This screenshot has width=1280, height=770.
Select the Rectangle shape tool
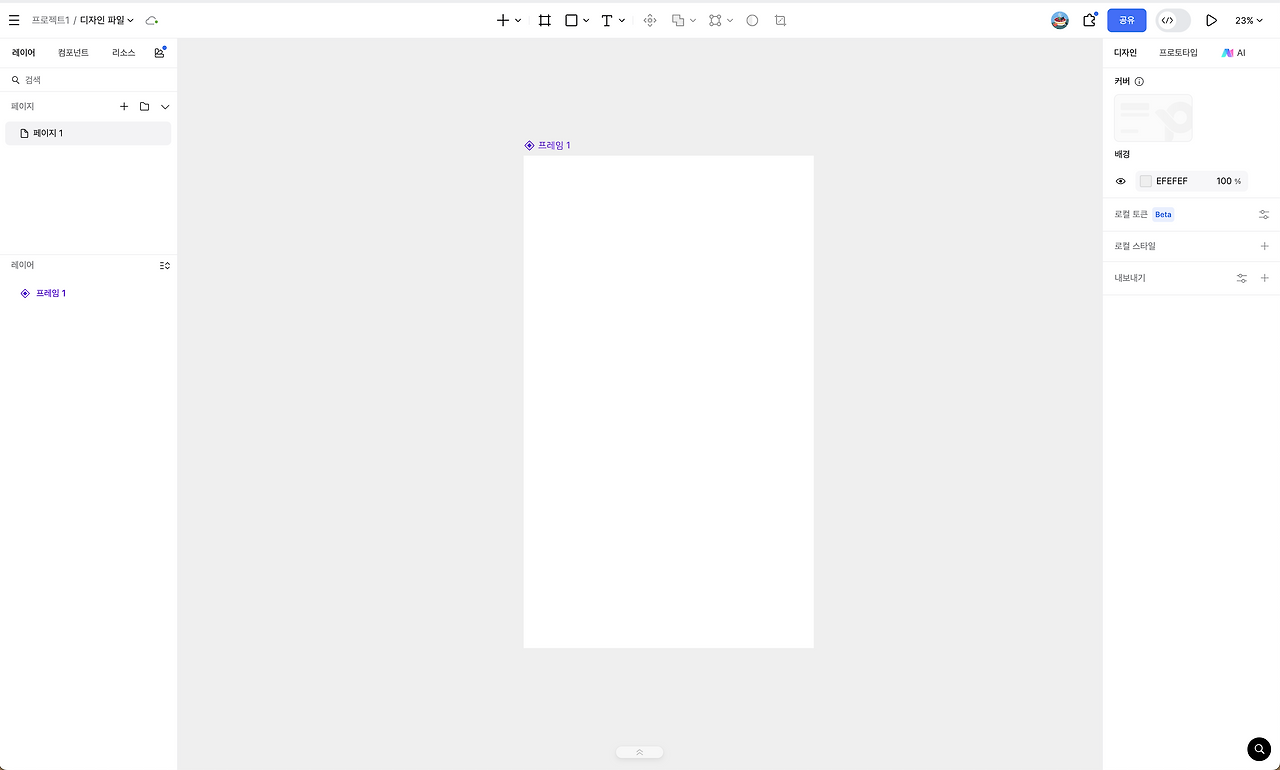click(571, 20)
